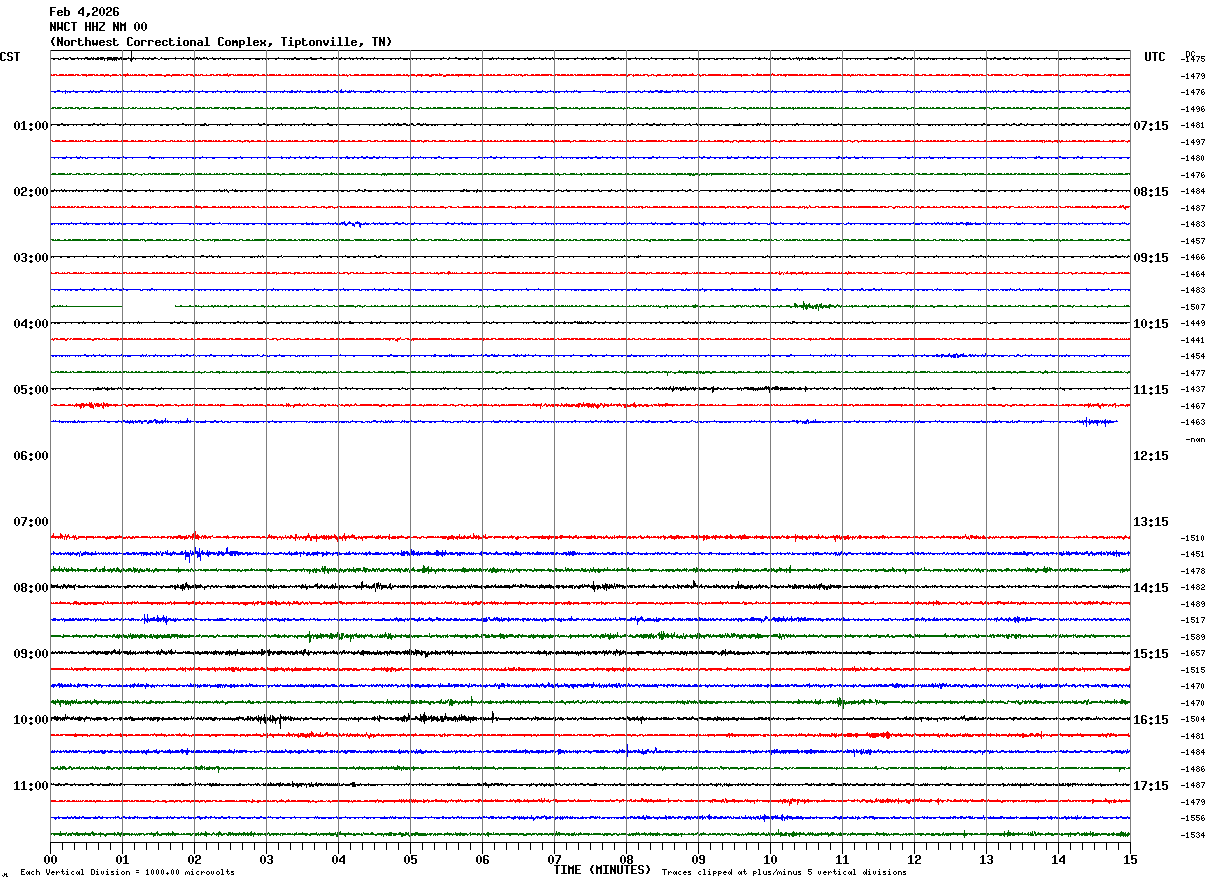This screenshot has width=1210, height=886.
Task: Click the DC offset value -1510
Action: pos(1193,538)
